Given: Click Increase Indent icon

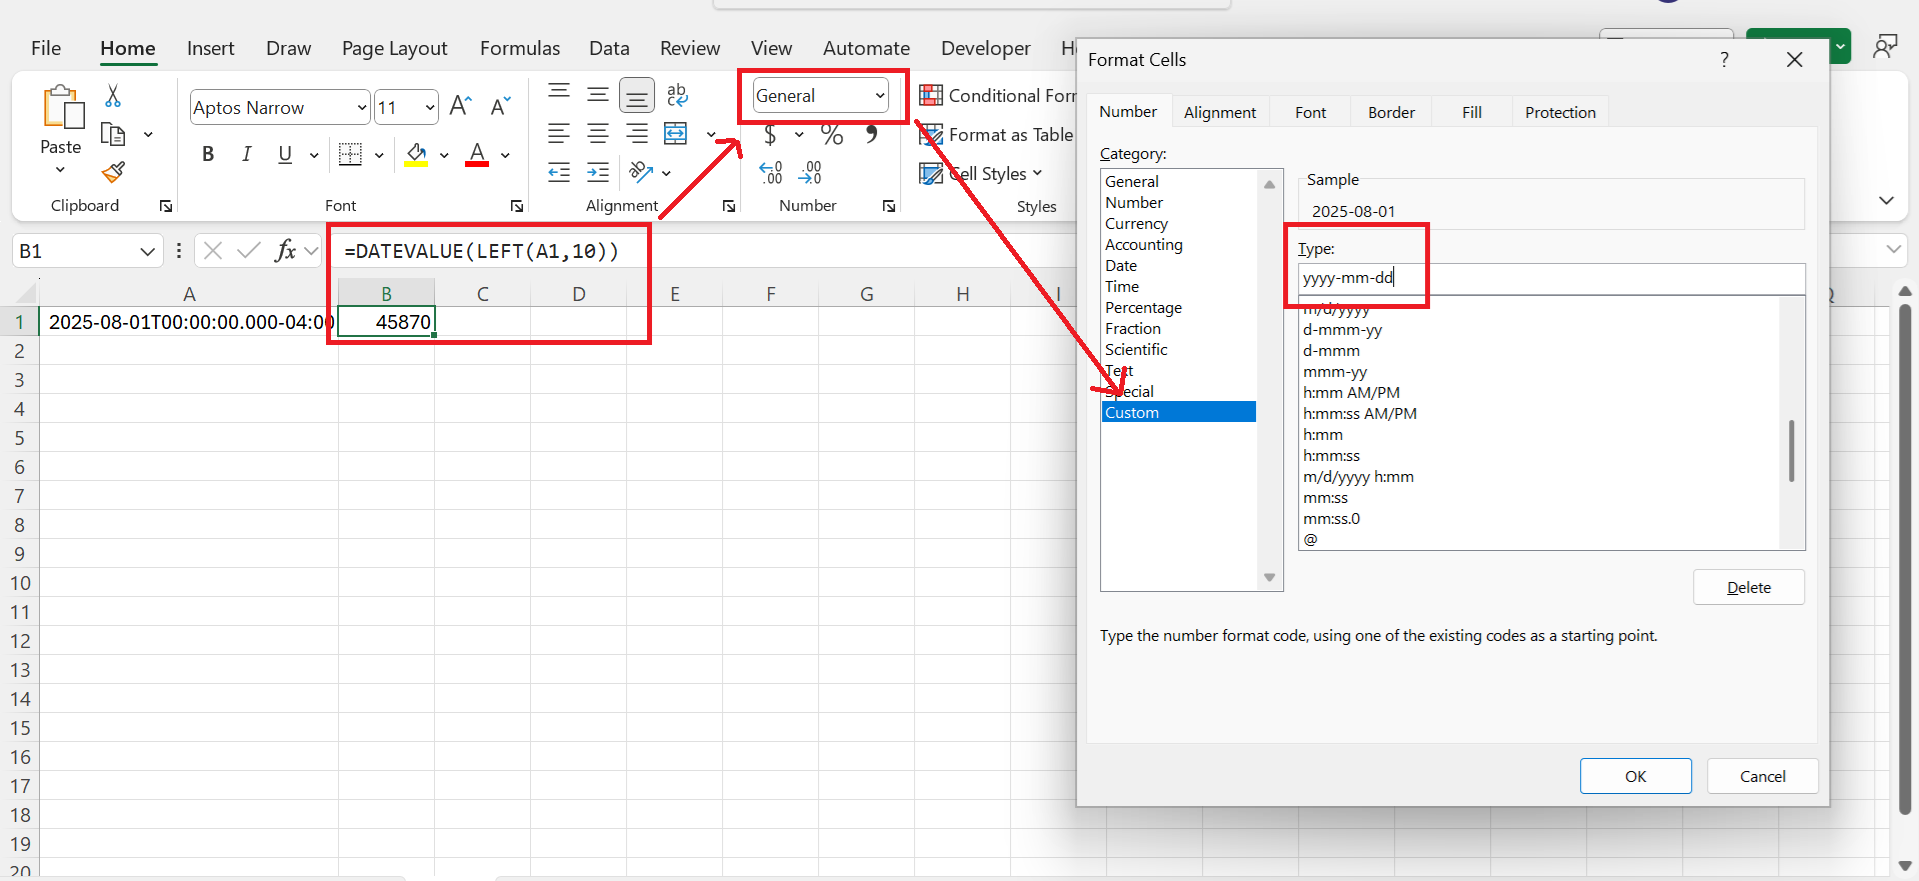Looking at the screenshot, I should 598,172.
